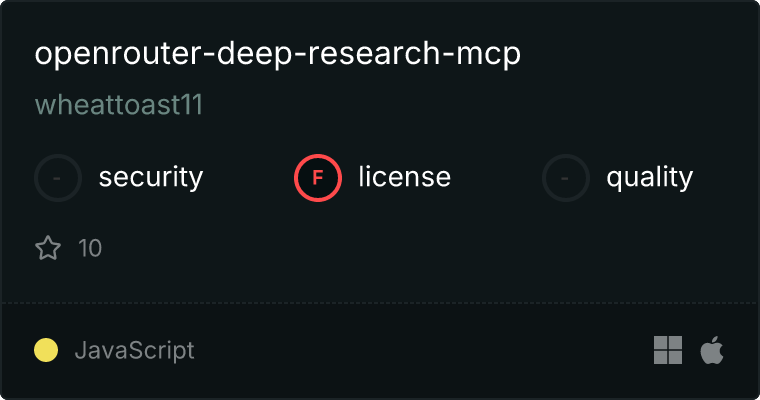The width and height of the screenshot is (760, 400).
Task: Click the gap between security and license badges
Action: pyautogui.click(x=249, y=178)
